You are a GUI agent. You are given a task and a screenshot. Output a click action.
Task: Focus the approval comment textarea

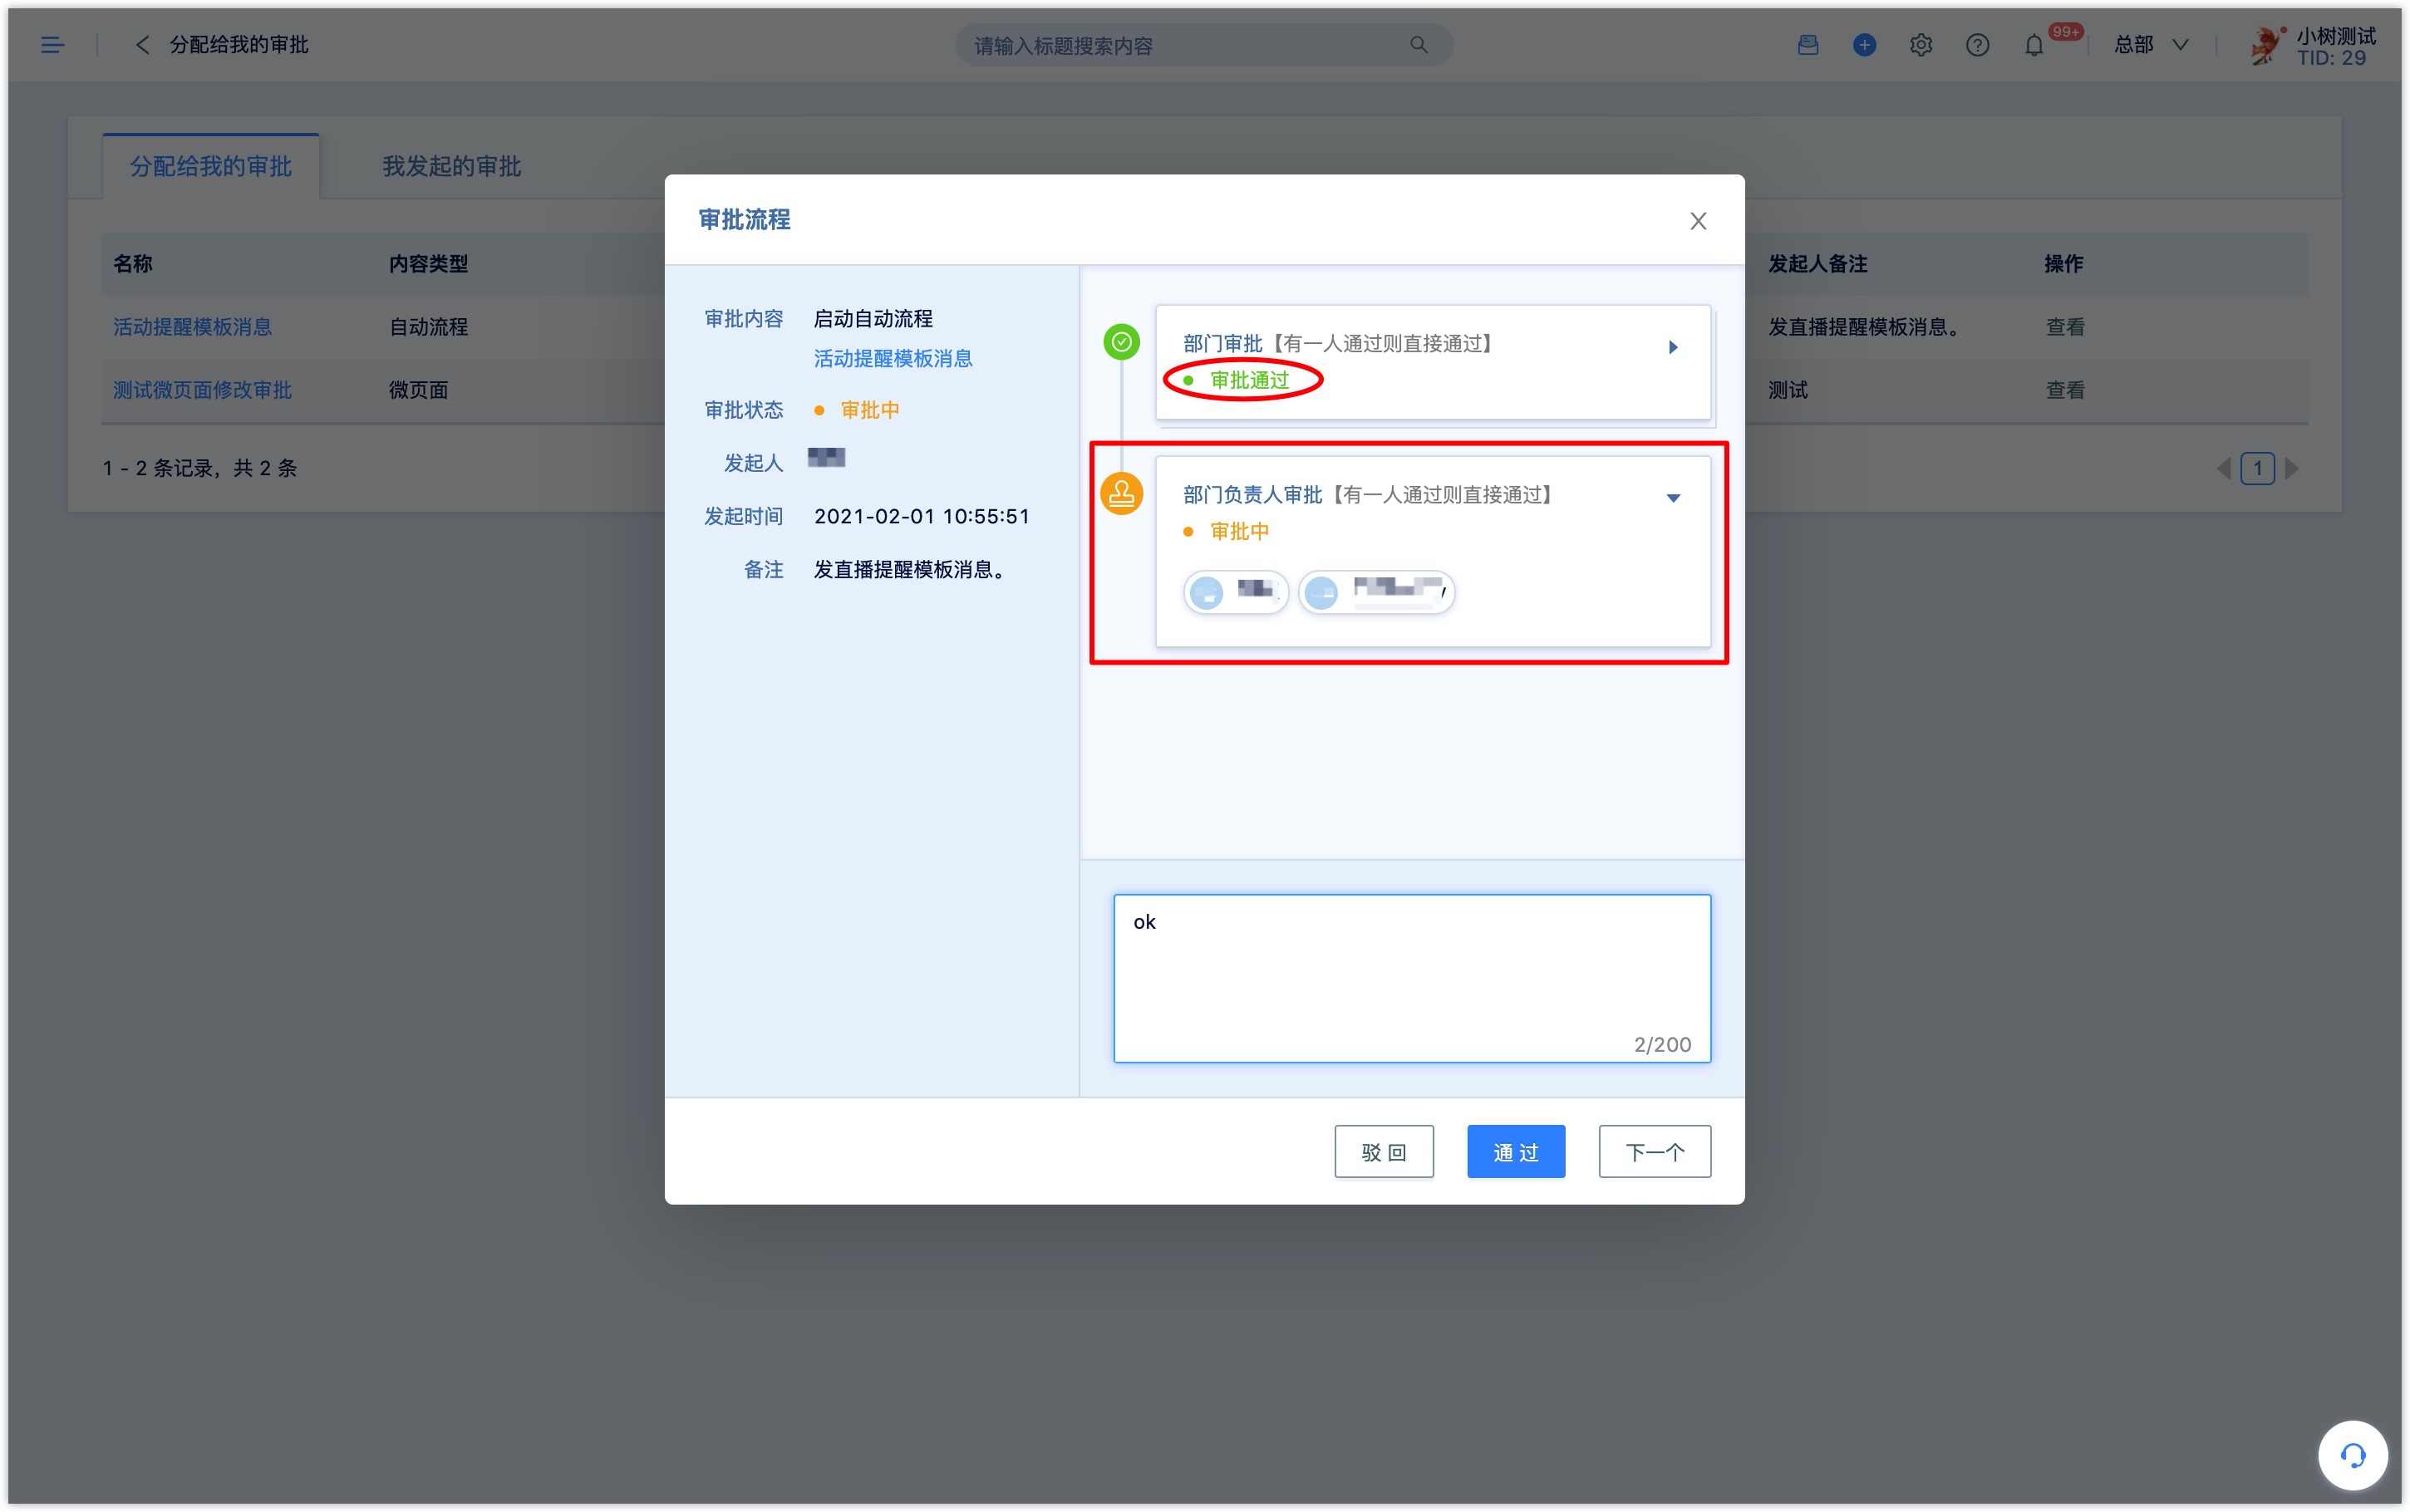click(x=1412, y=978)
